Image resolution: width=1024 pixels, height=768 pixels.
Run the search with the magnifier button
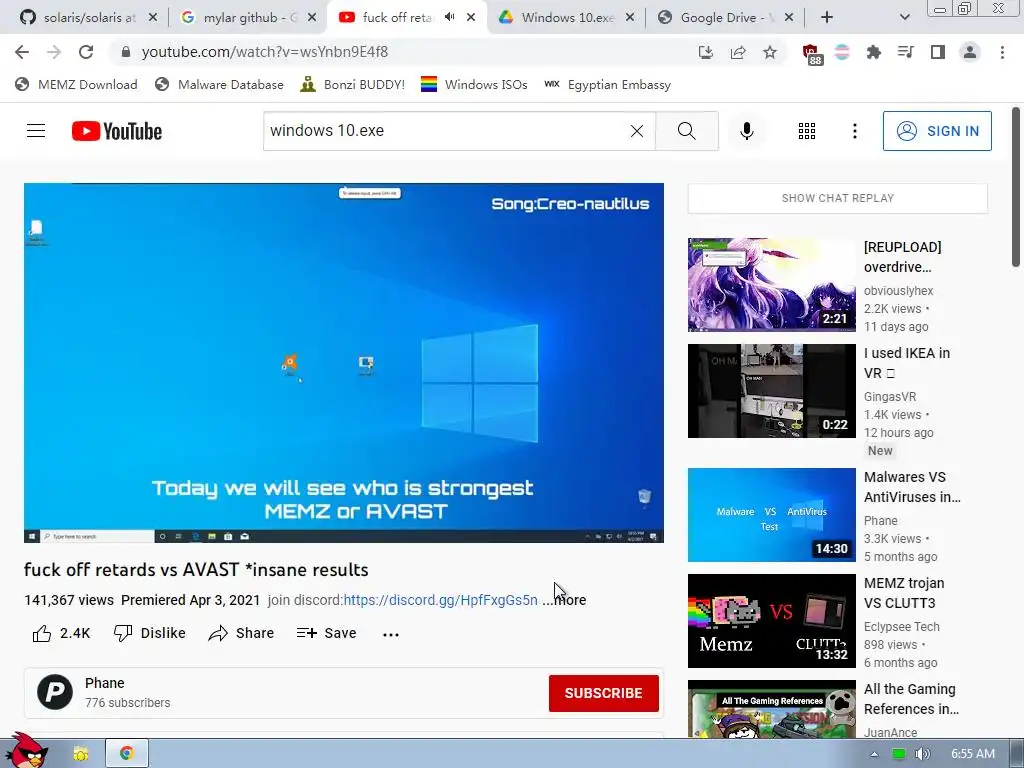(x=686, y=131)
